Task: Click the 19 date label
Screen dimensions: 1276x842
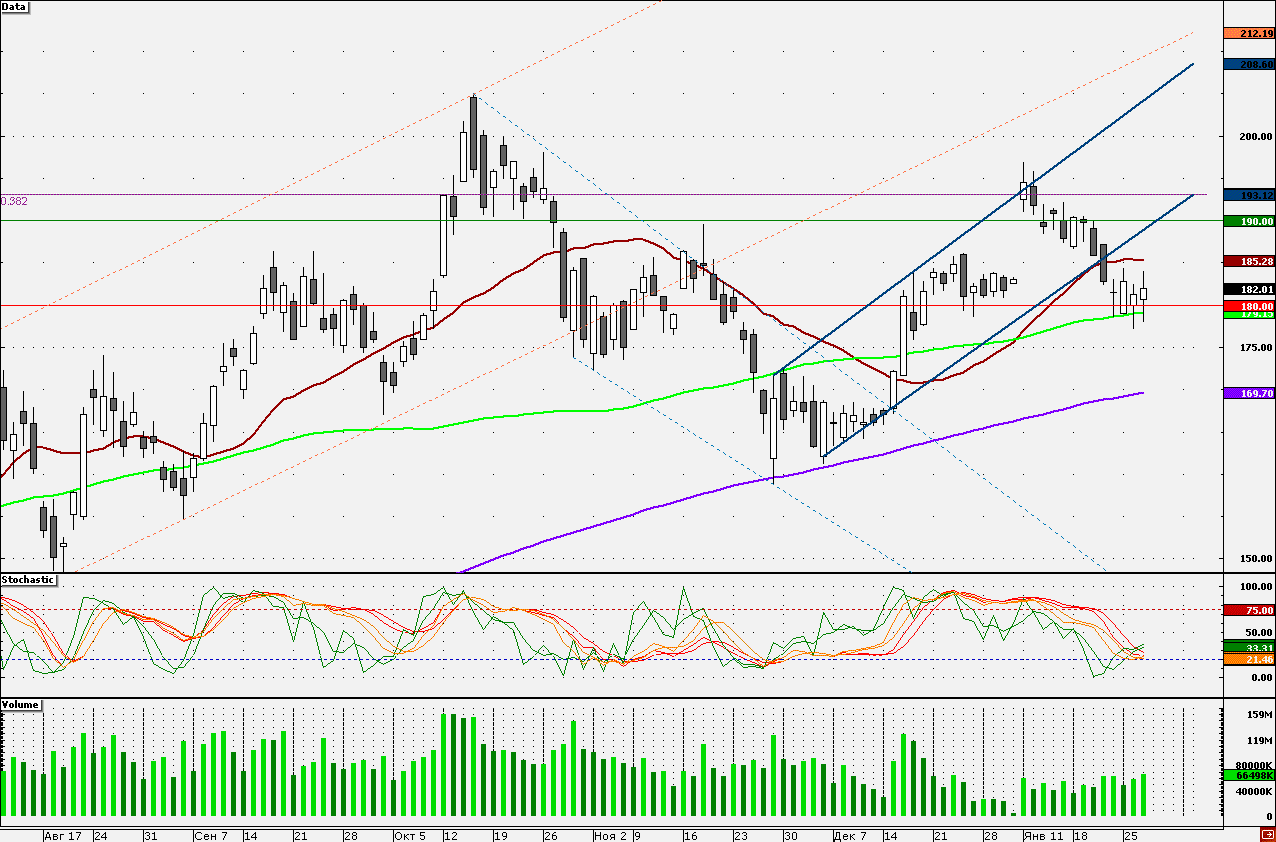Action: (x=500, y=835)
